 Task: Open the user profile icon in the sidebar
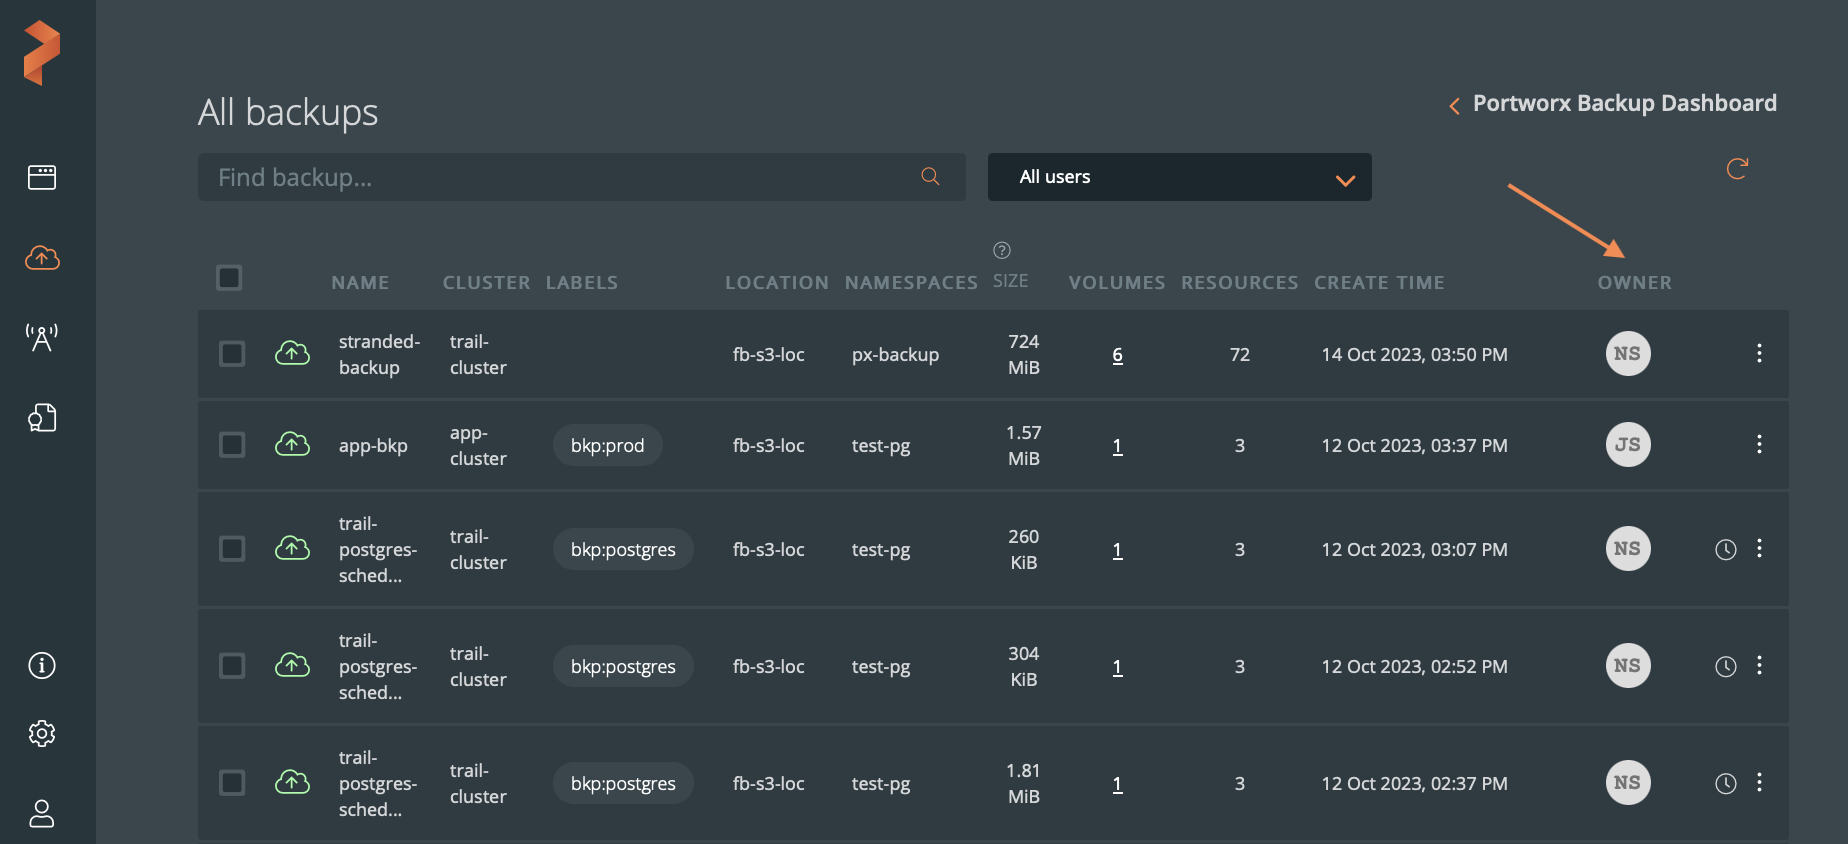[42, 813]
